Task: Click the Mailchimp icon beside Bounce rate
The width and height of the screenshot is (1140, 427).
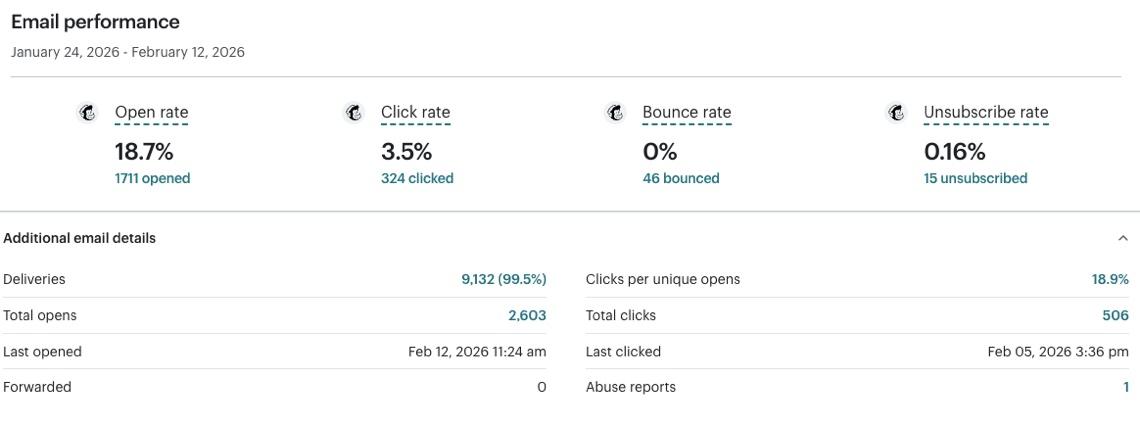Action: pos(616,113)
